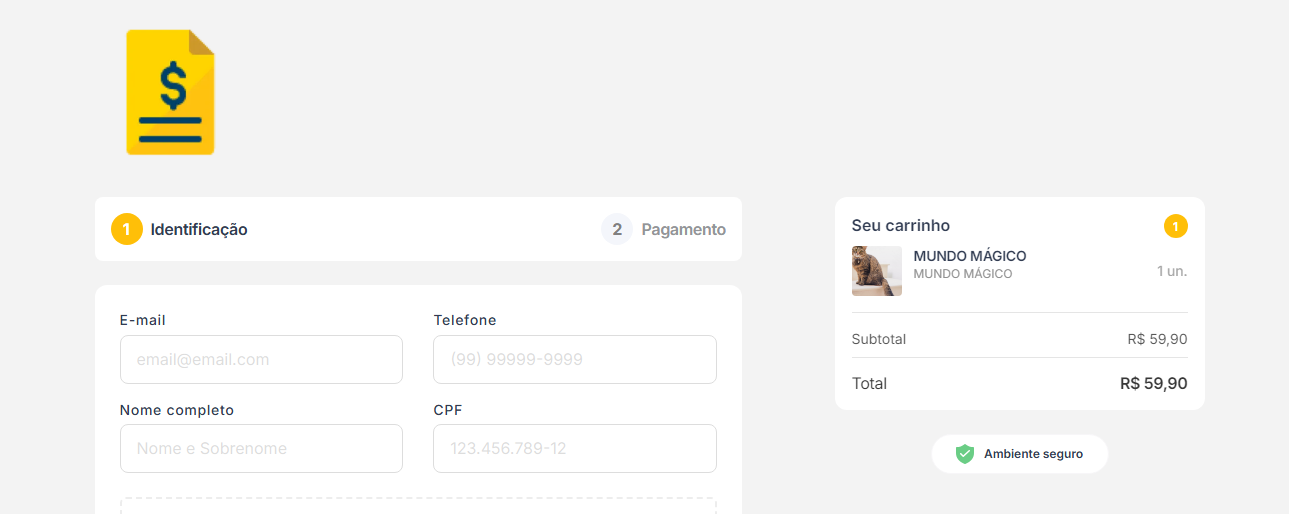Open the MUNDO MÁGICO product thumbnail
1289x514 pixels.
(x=877, y=271)
